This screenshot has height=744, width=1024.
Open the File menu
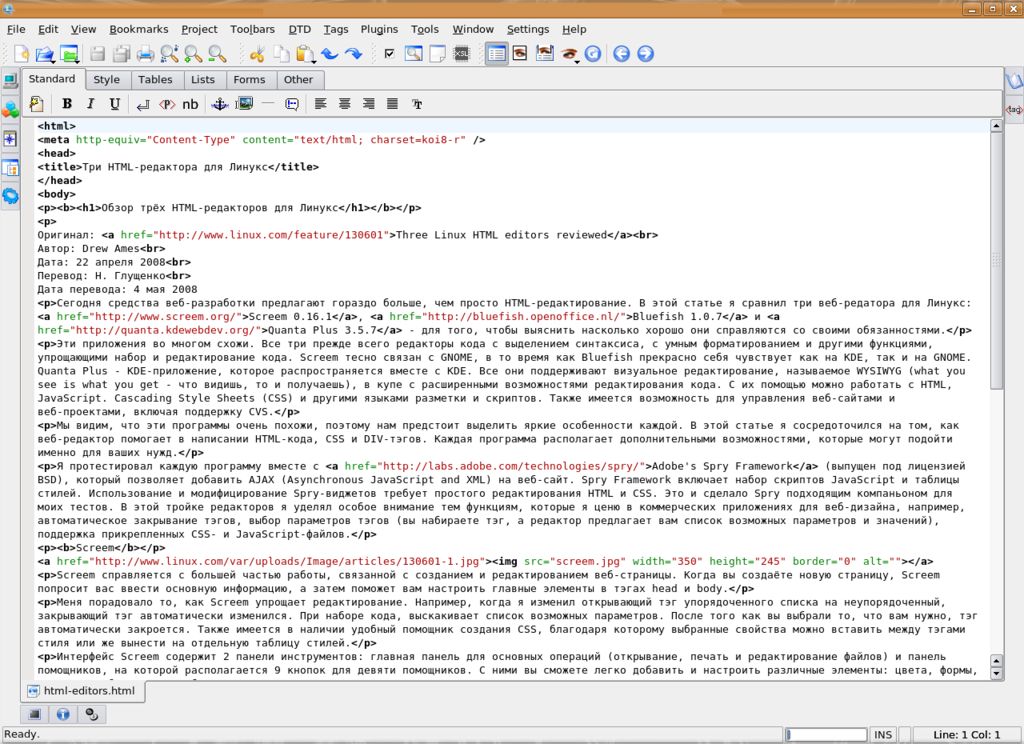[16, 29]
